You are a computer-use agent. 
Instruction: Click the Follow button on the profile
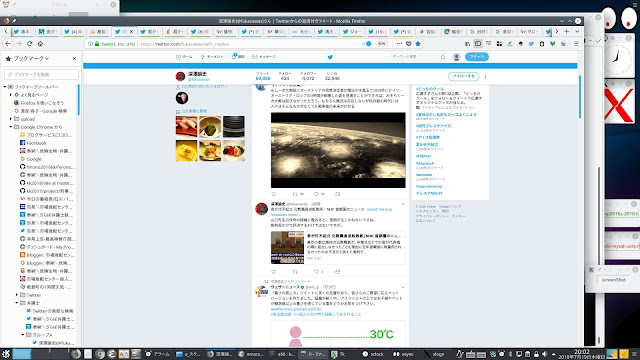(463, 76)
